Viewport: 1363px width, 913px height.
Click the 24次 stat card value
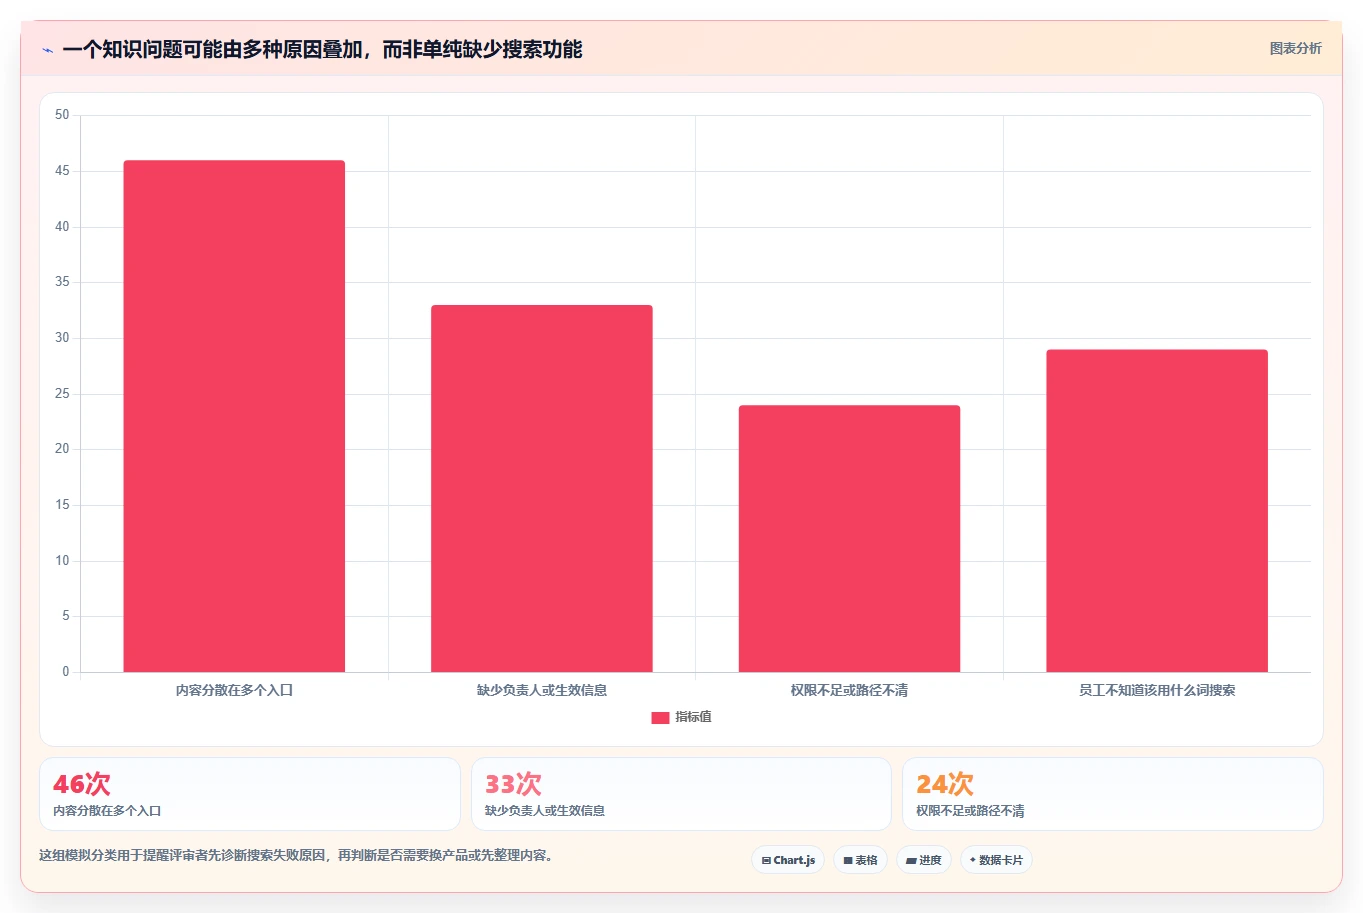[x=945, y=784]
